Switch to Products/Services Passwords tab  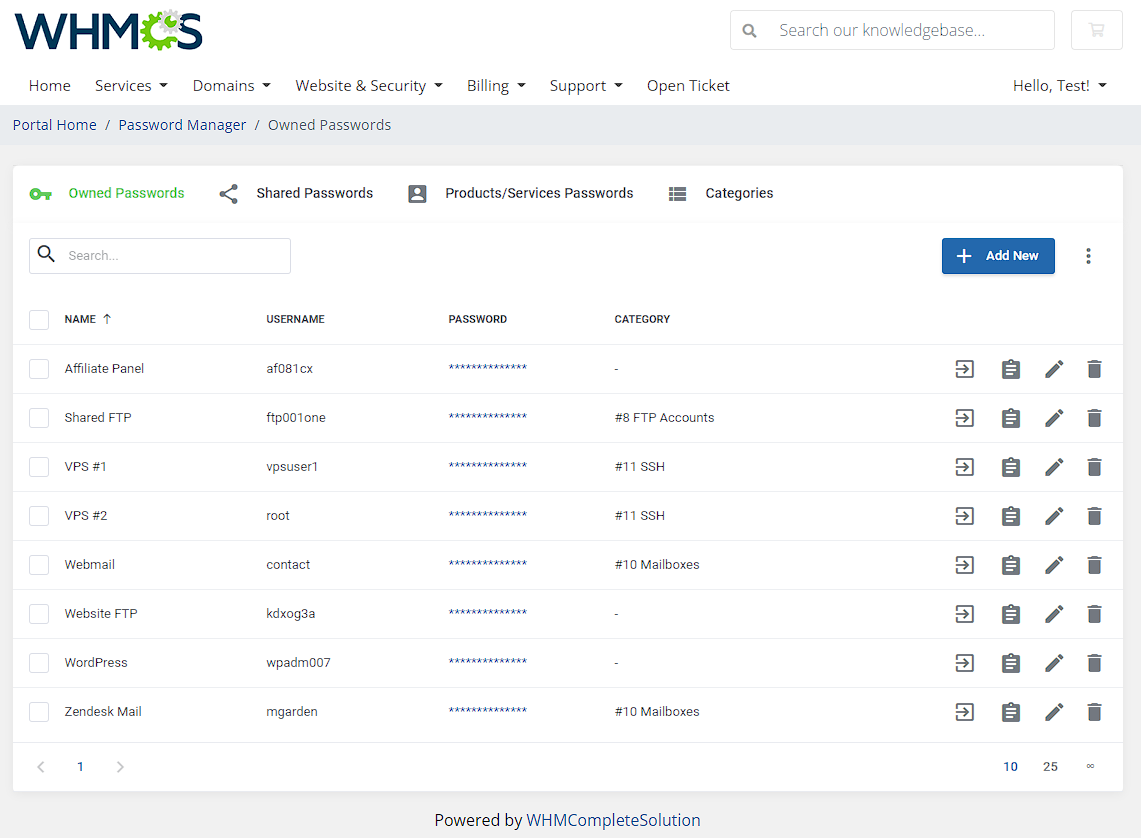(521, 193)
